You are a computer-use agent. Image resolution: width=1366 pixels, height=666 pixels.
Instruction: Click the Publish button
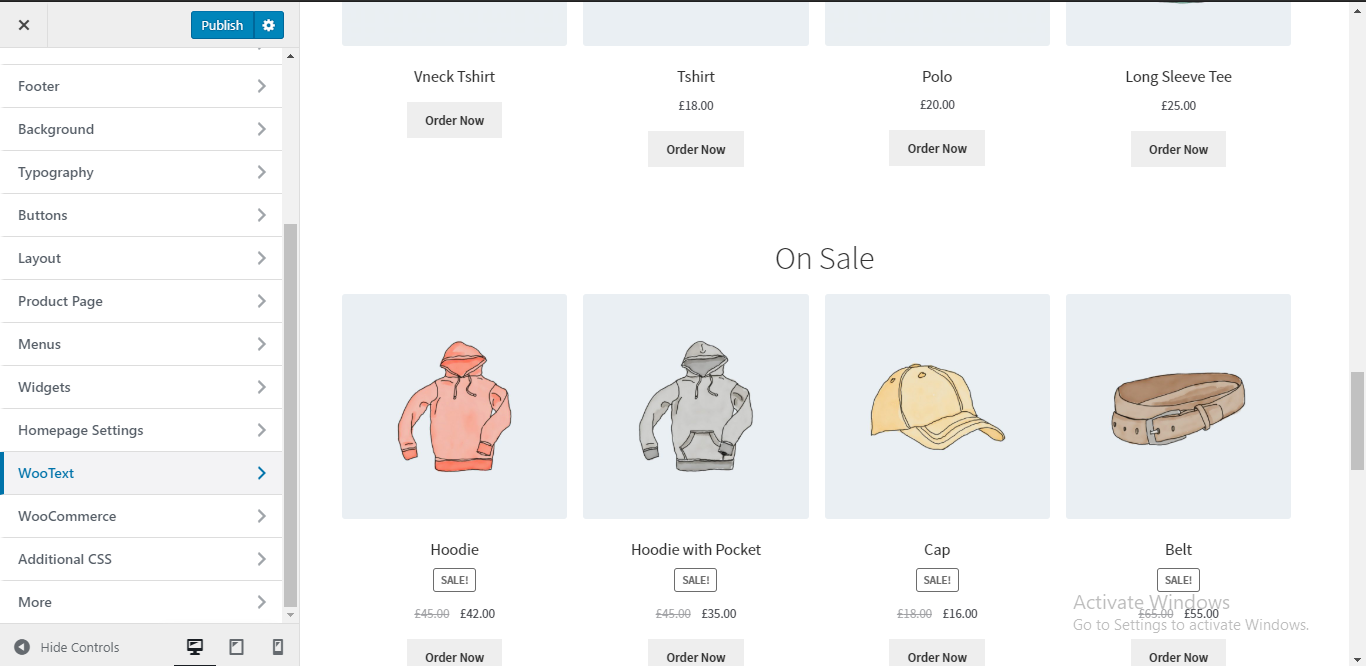(x=222, y=25)
